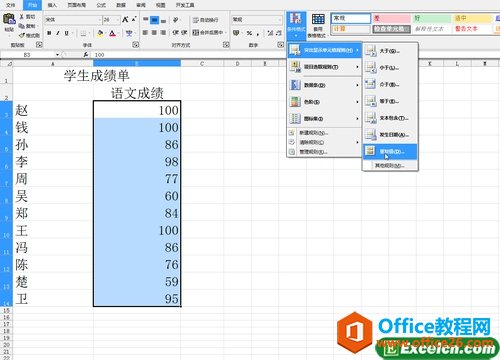Center text horizontally
500x360 pixels.
[154, 33]
